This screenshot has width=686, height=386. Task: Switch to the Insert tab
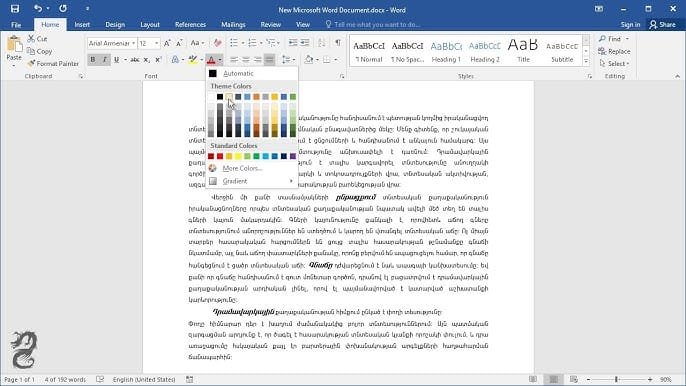82,25
